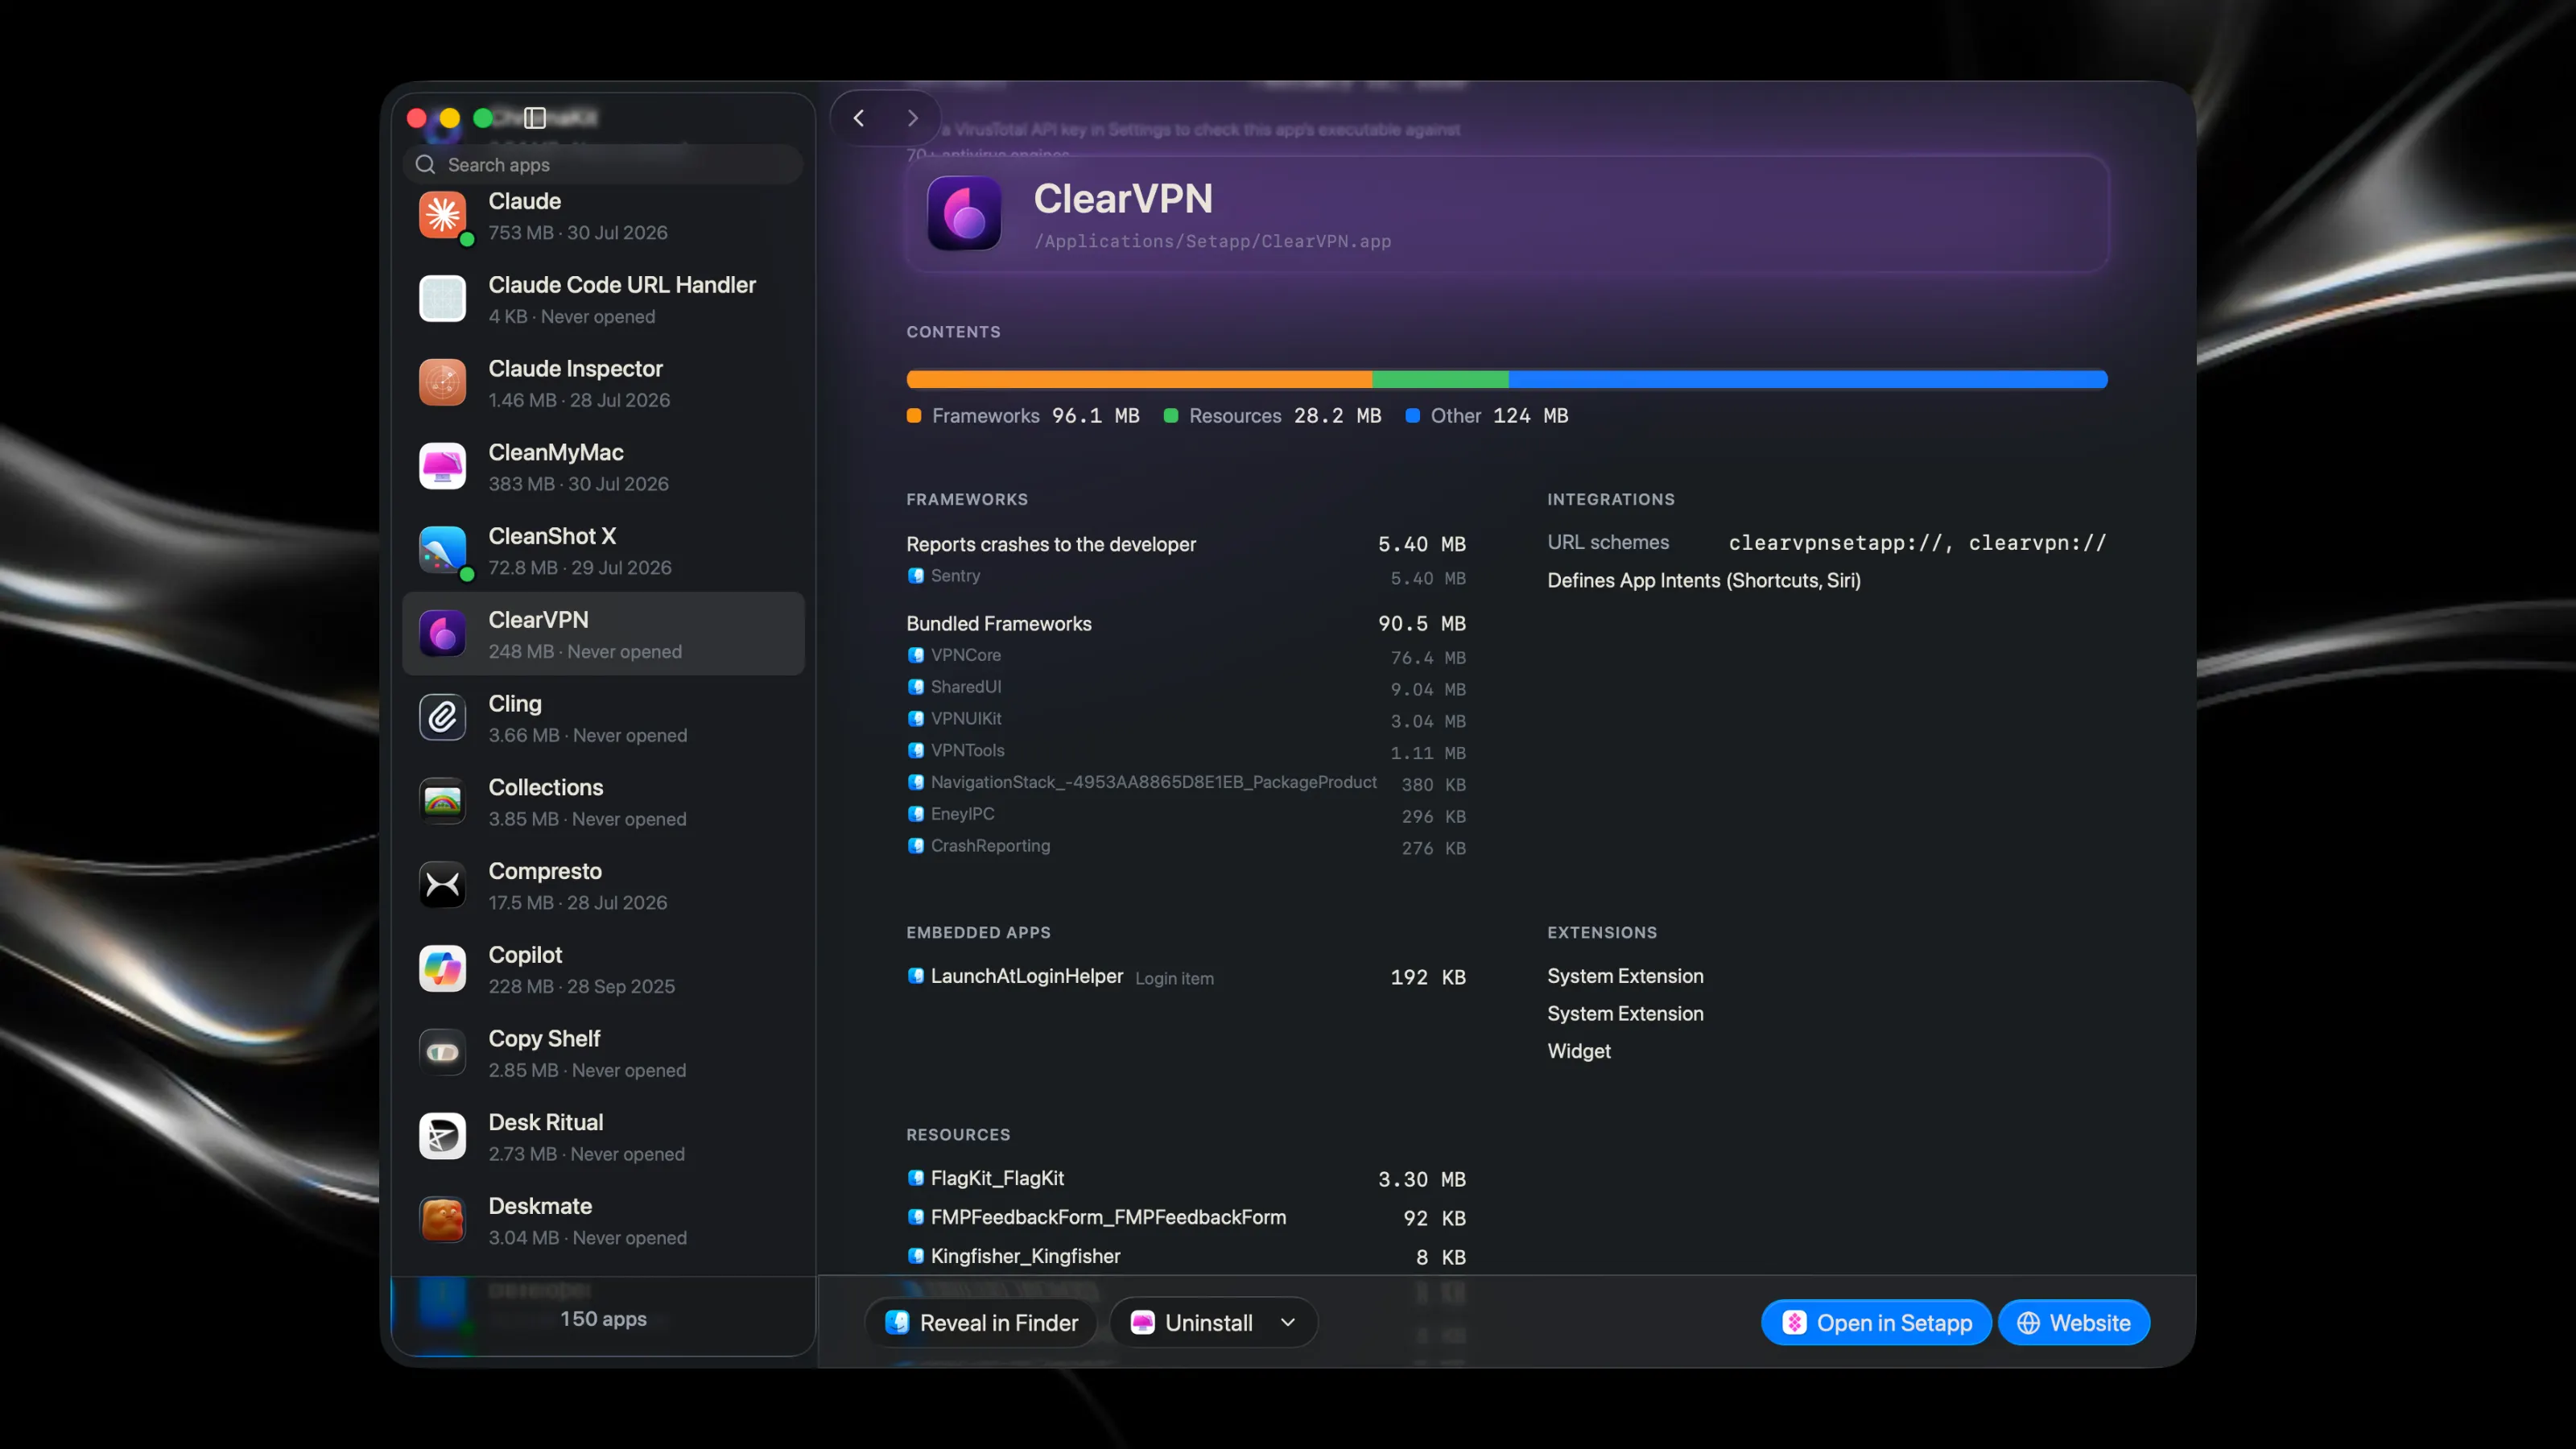
Task: Click the FMPFeedbackForm_FMPFeedbackForm resource
Action: [1186, 1218]
